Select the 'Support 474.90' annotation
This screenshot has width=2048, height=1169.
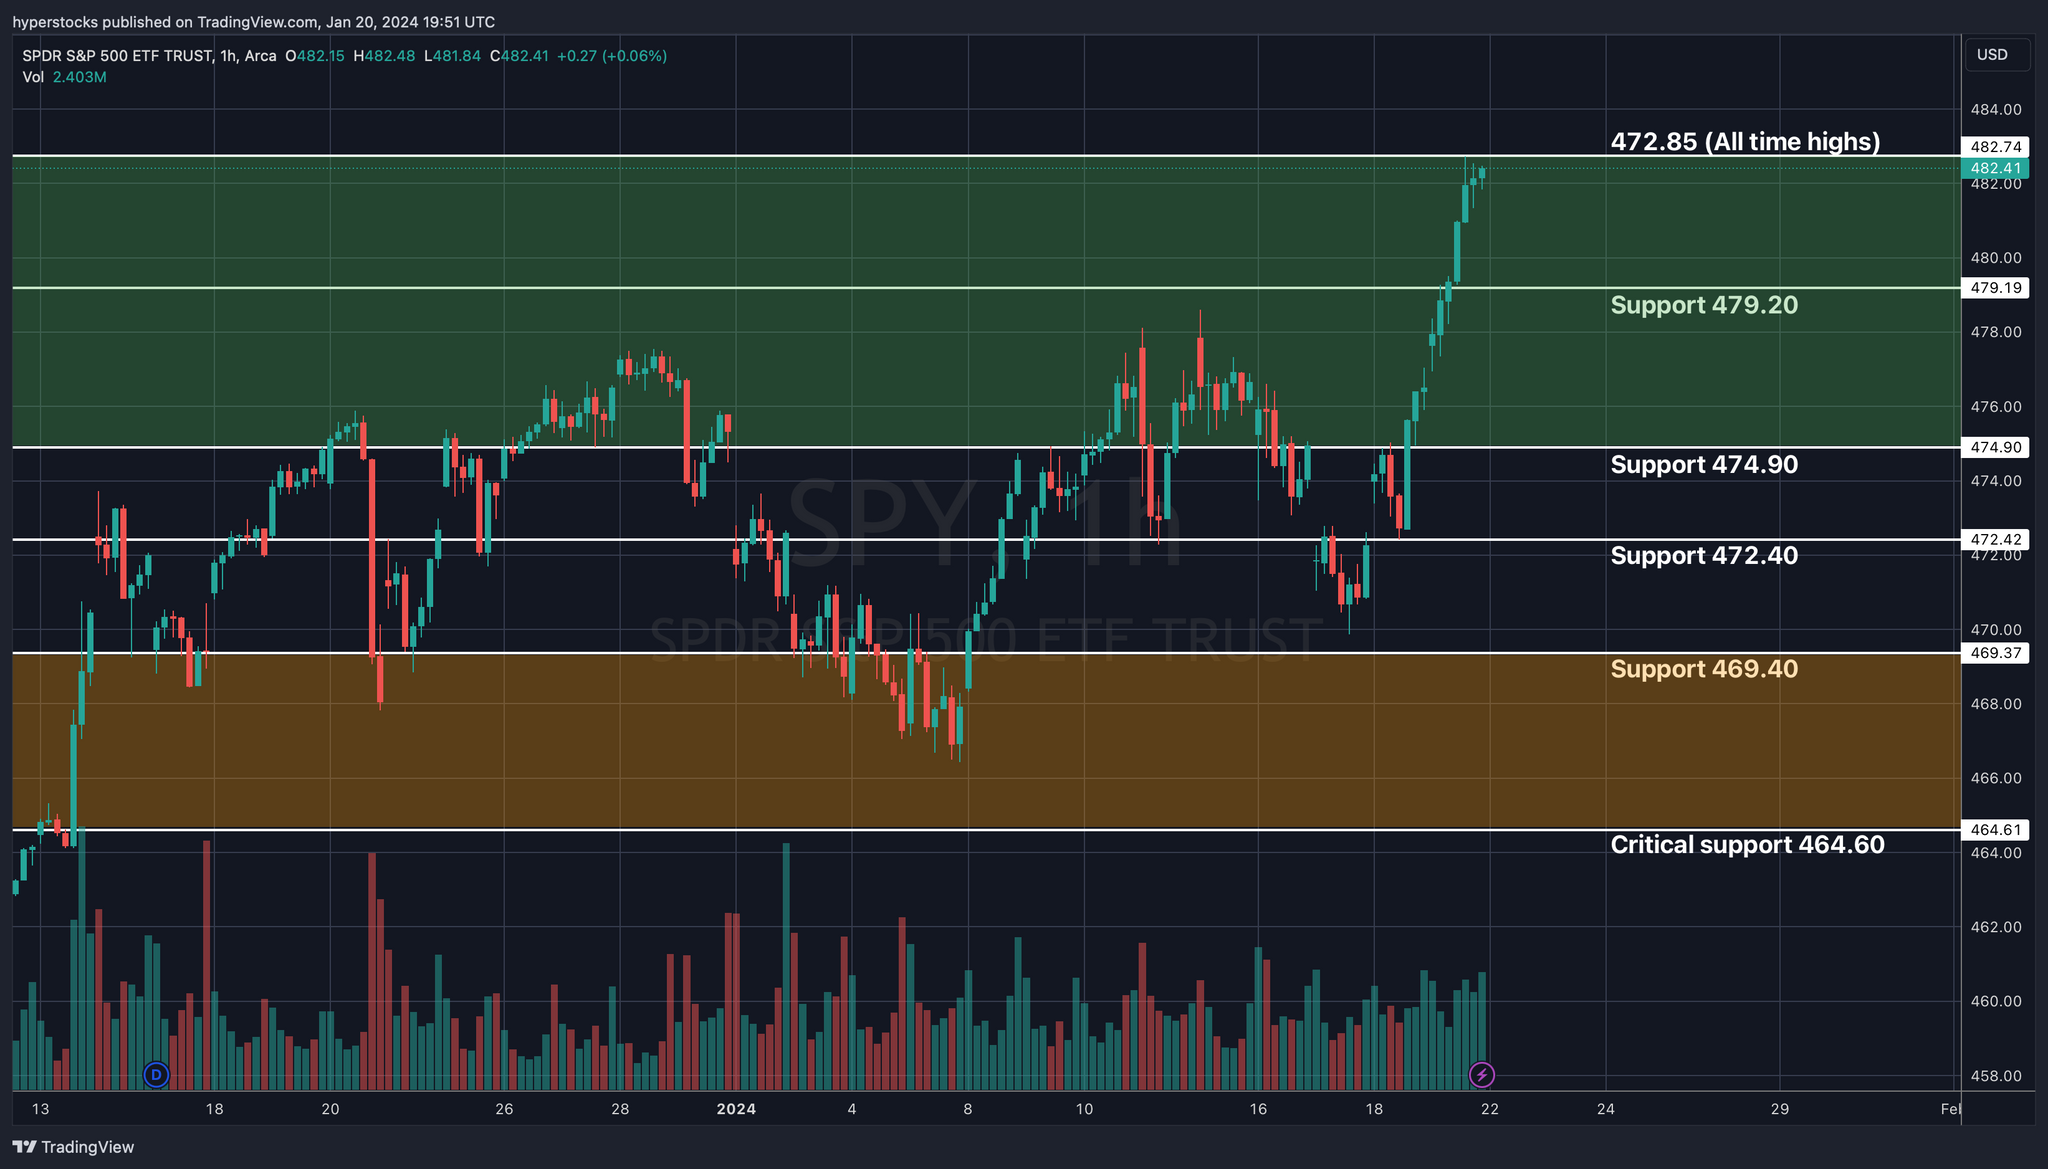(x=1704, y=464)
